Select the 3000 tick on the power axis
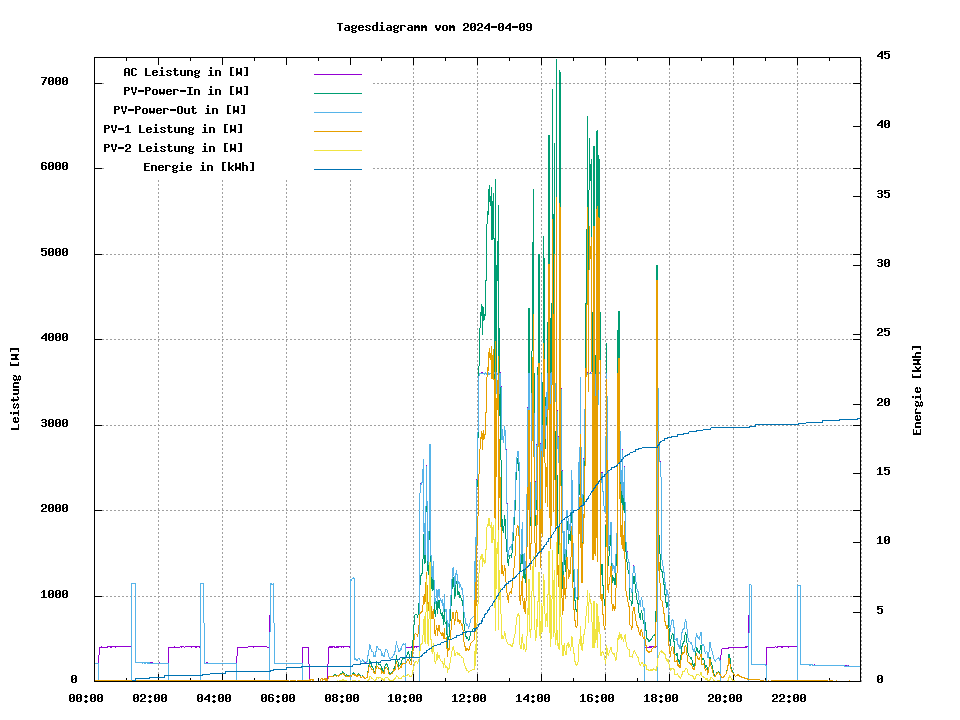960x720 pixels. [x=54, y=424]
